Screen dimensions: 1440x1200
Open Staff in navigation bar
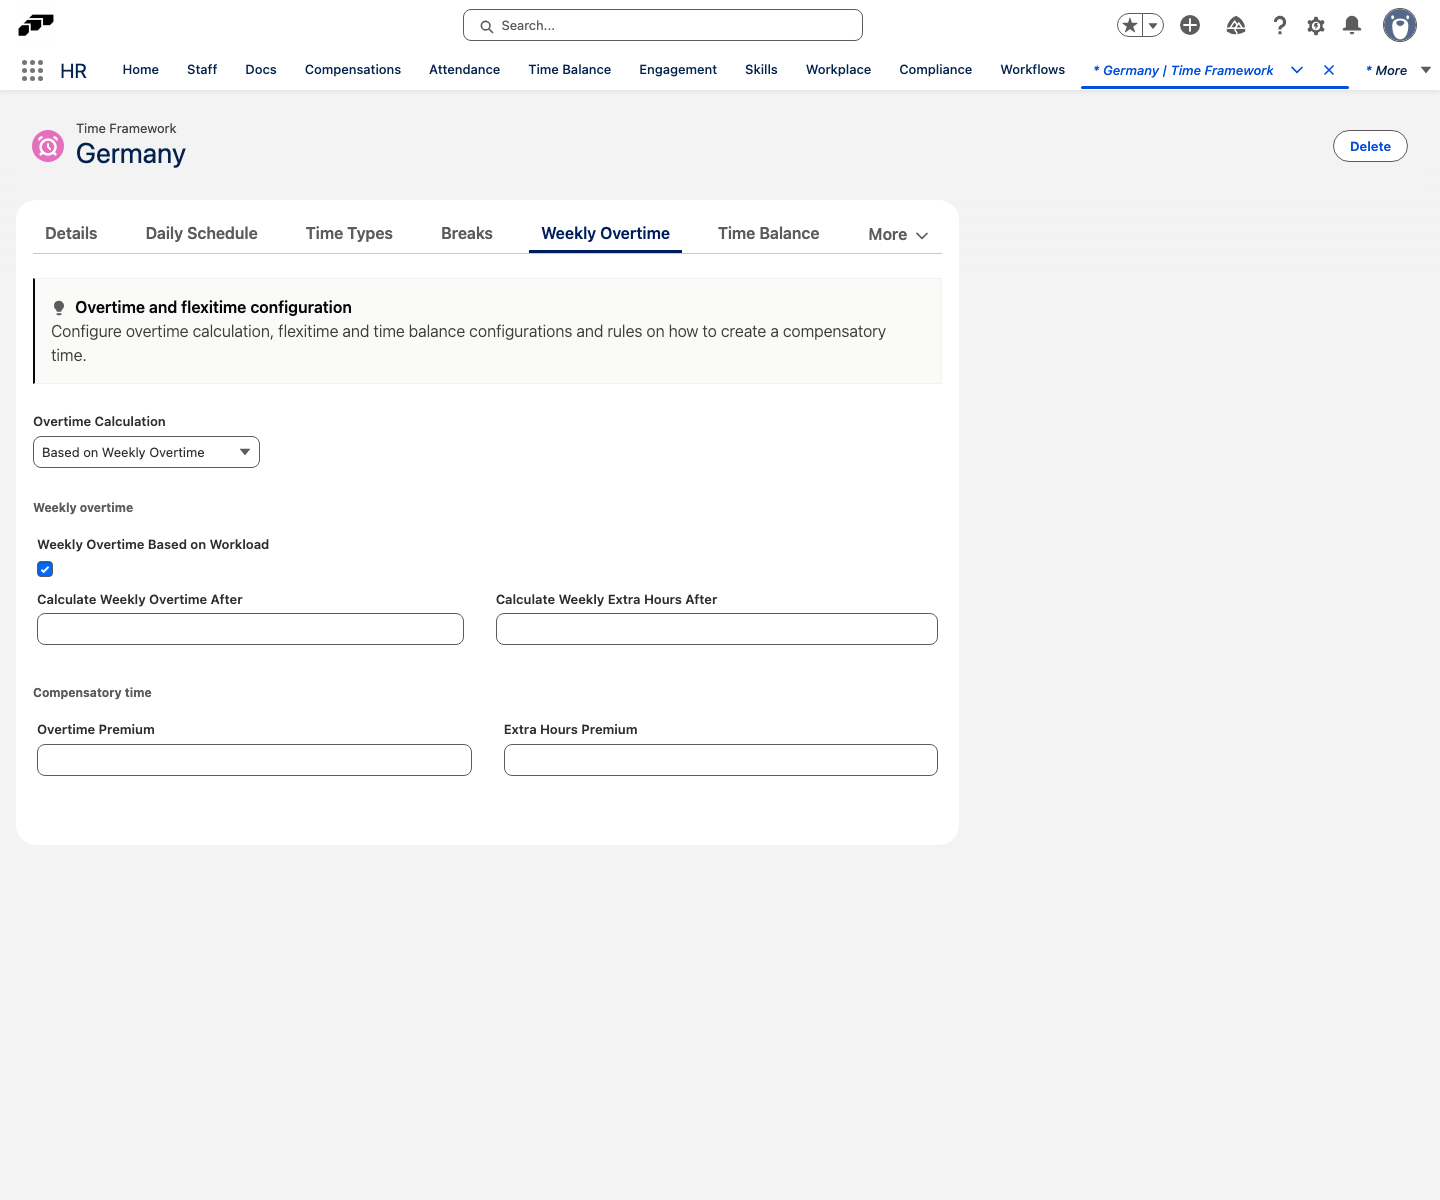(202, 70)
